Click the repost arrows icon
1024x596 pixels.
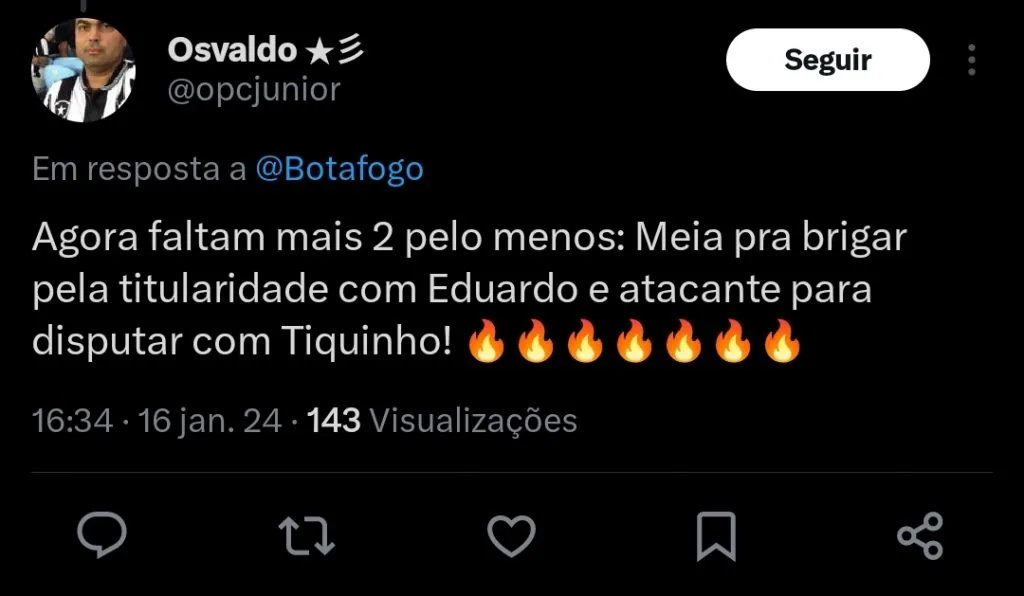[x=306, y=536]
